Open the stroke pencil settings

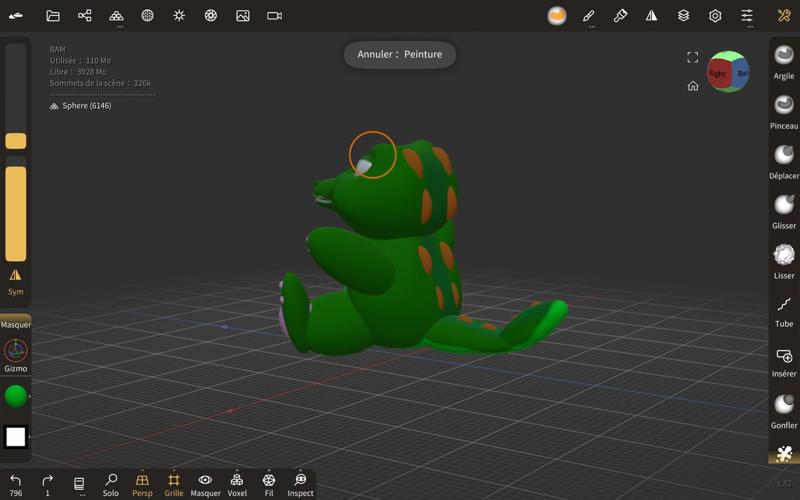pyautogui.click(x=589, y=16)
